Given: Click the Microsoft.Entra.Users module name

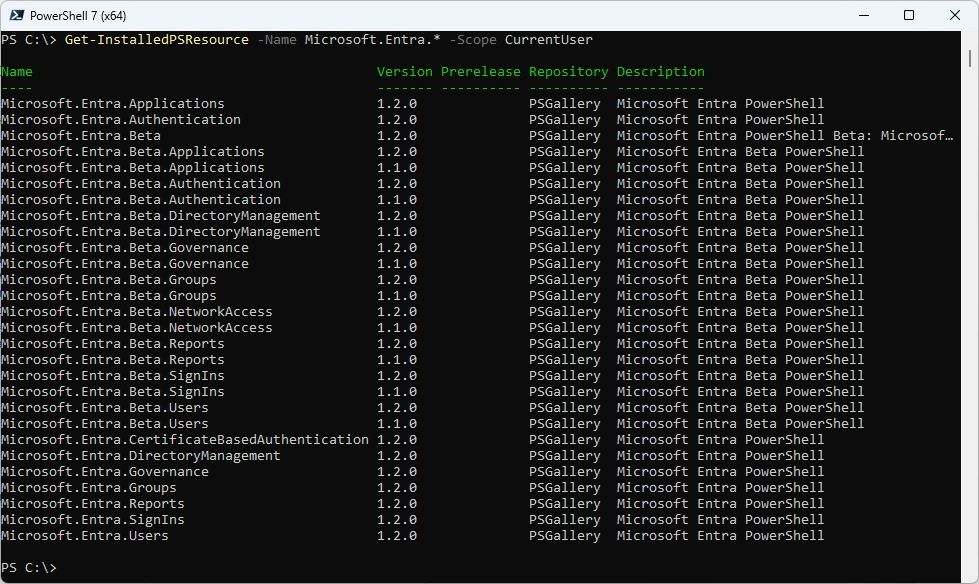Looking at the screenshot, I should tap(85, 536).
